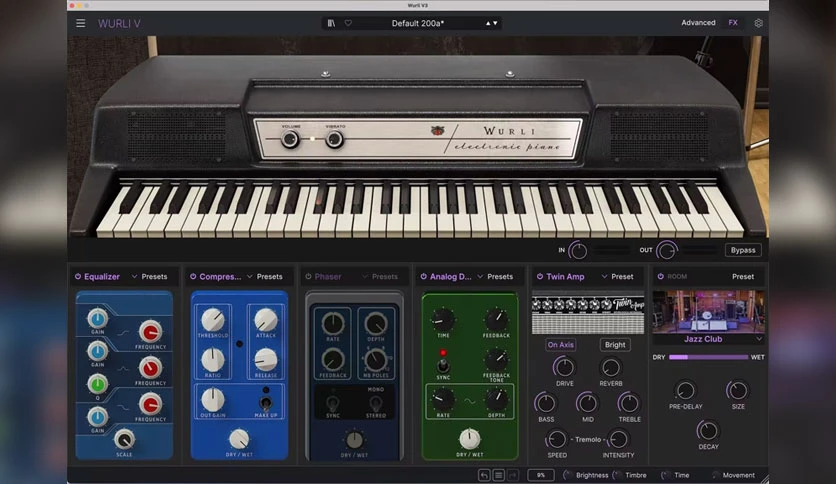This screenshot has width=836, height=484.
Task: Open Equalizer Presets dropdown
Action: point(150,276)
